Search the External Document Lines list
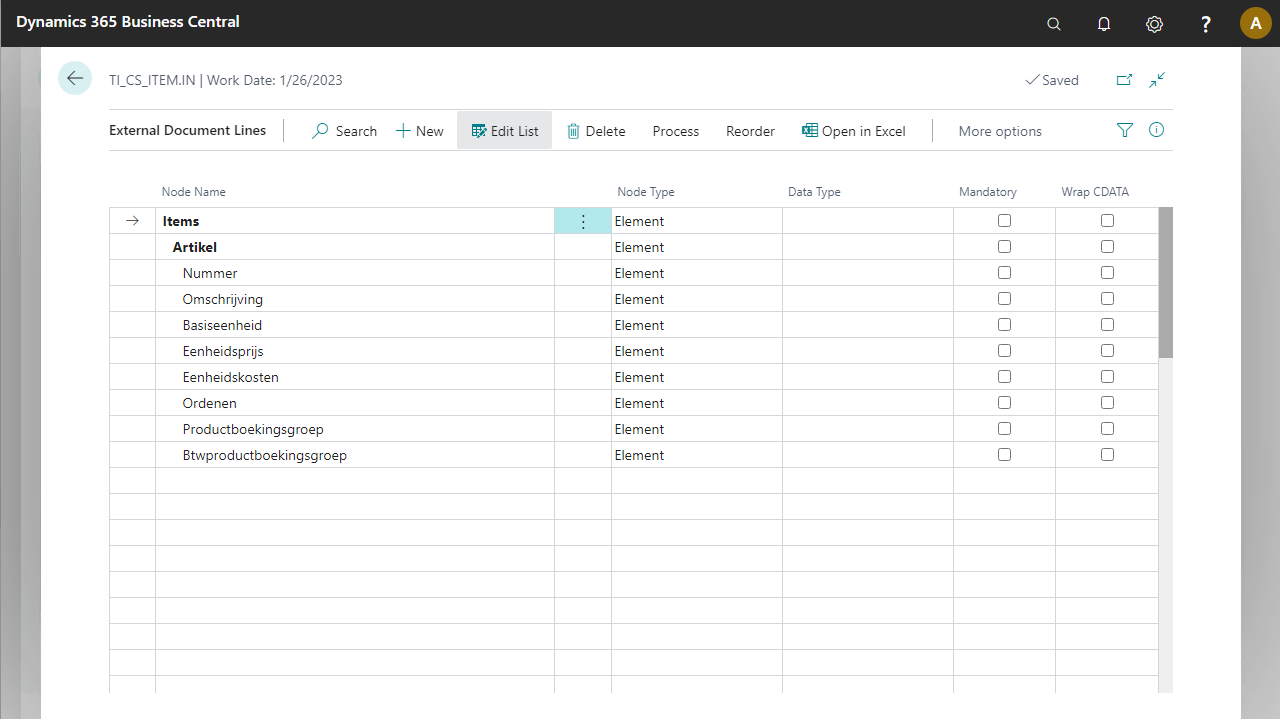Screen dimensions: 1280x720 pos(345,131)
